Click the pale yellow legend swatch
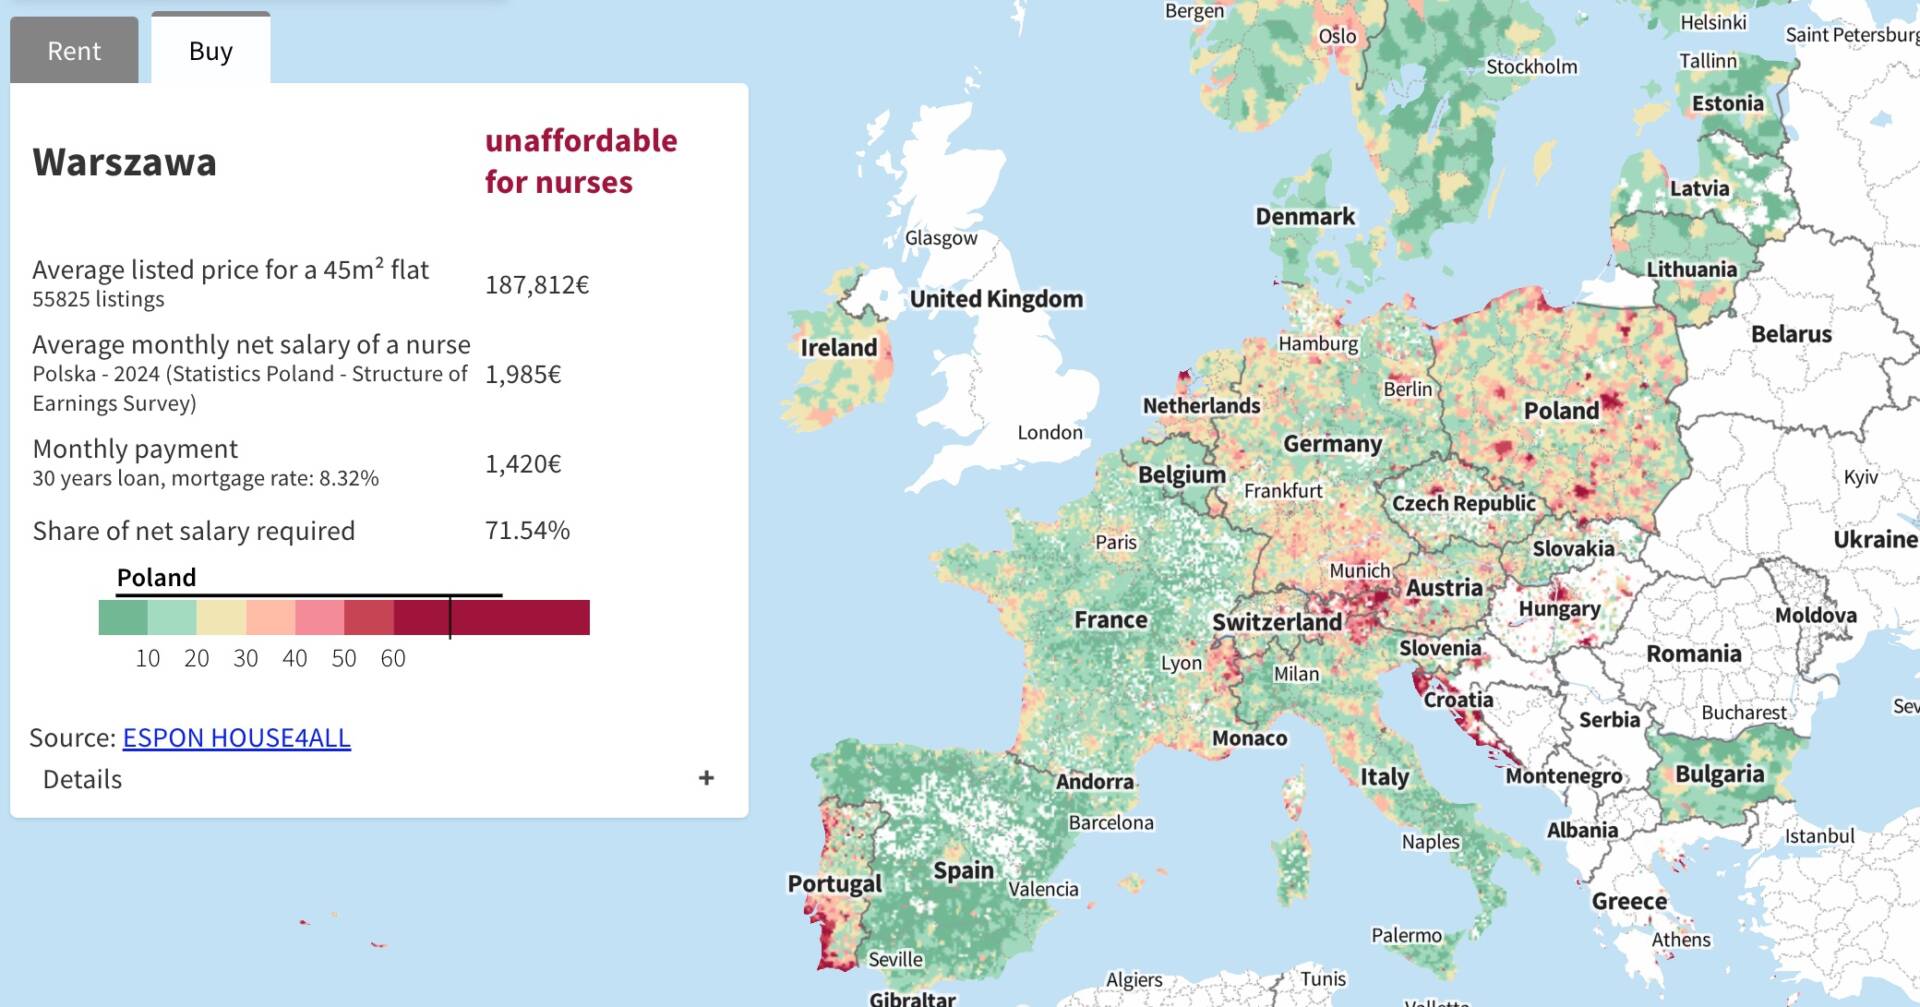Image resolution: width=1920 pixels, height=1007 pixels. tap(221, 617)
